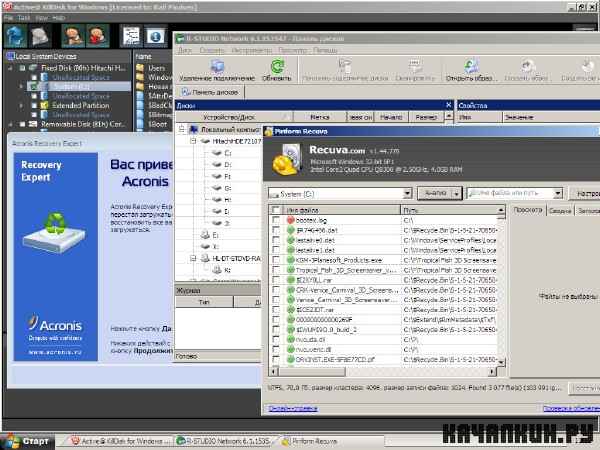The image size is (600, 450).
Task: Check the bootex.log file checkbox
Action: tap(276, 220)
